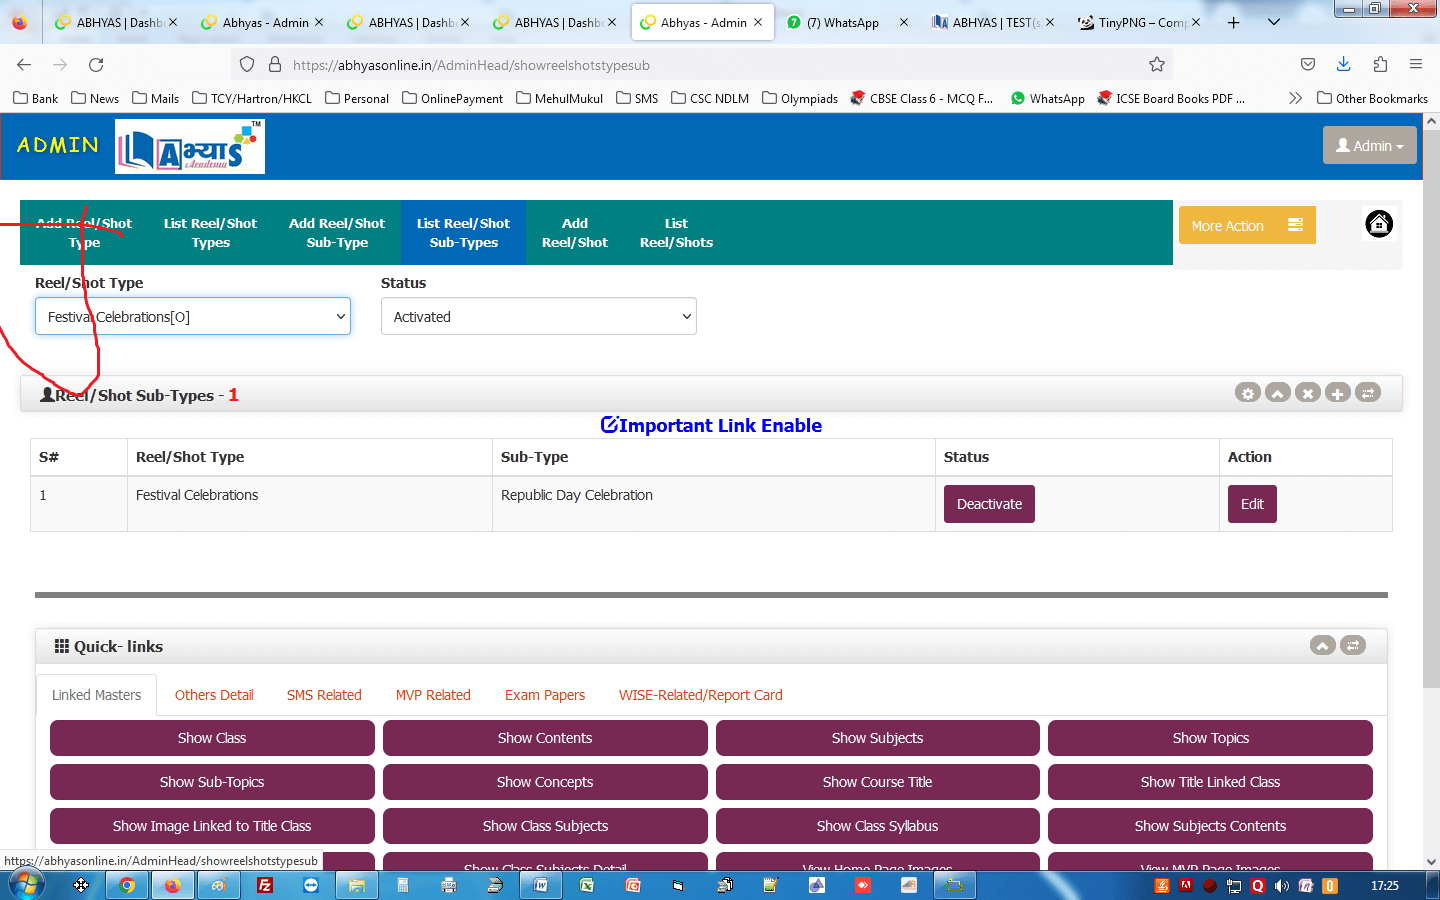Switch to the Exam Papers tab

coord(544,695)
